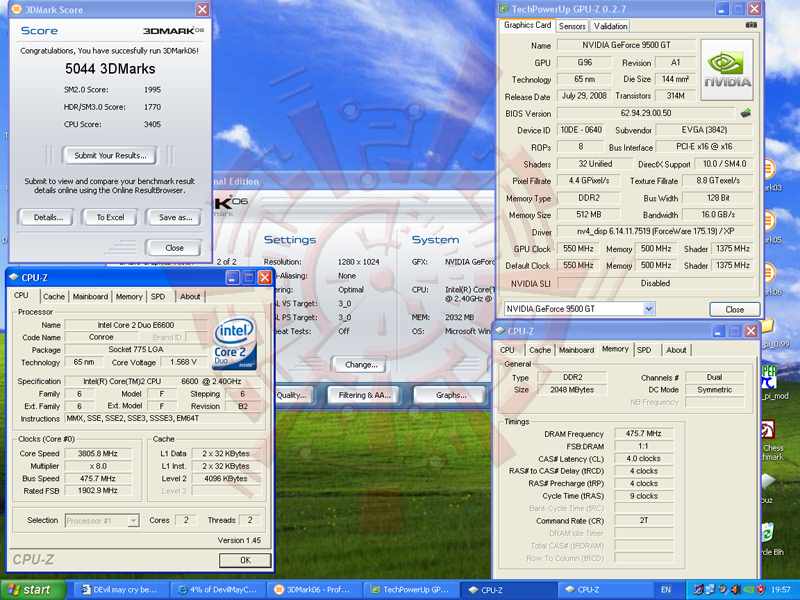Click the NVIDIA logo in GPU-Z
Screen dimensions: 800x600
[727, 70]
